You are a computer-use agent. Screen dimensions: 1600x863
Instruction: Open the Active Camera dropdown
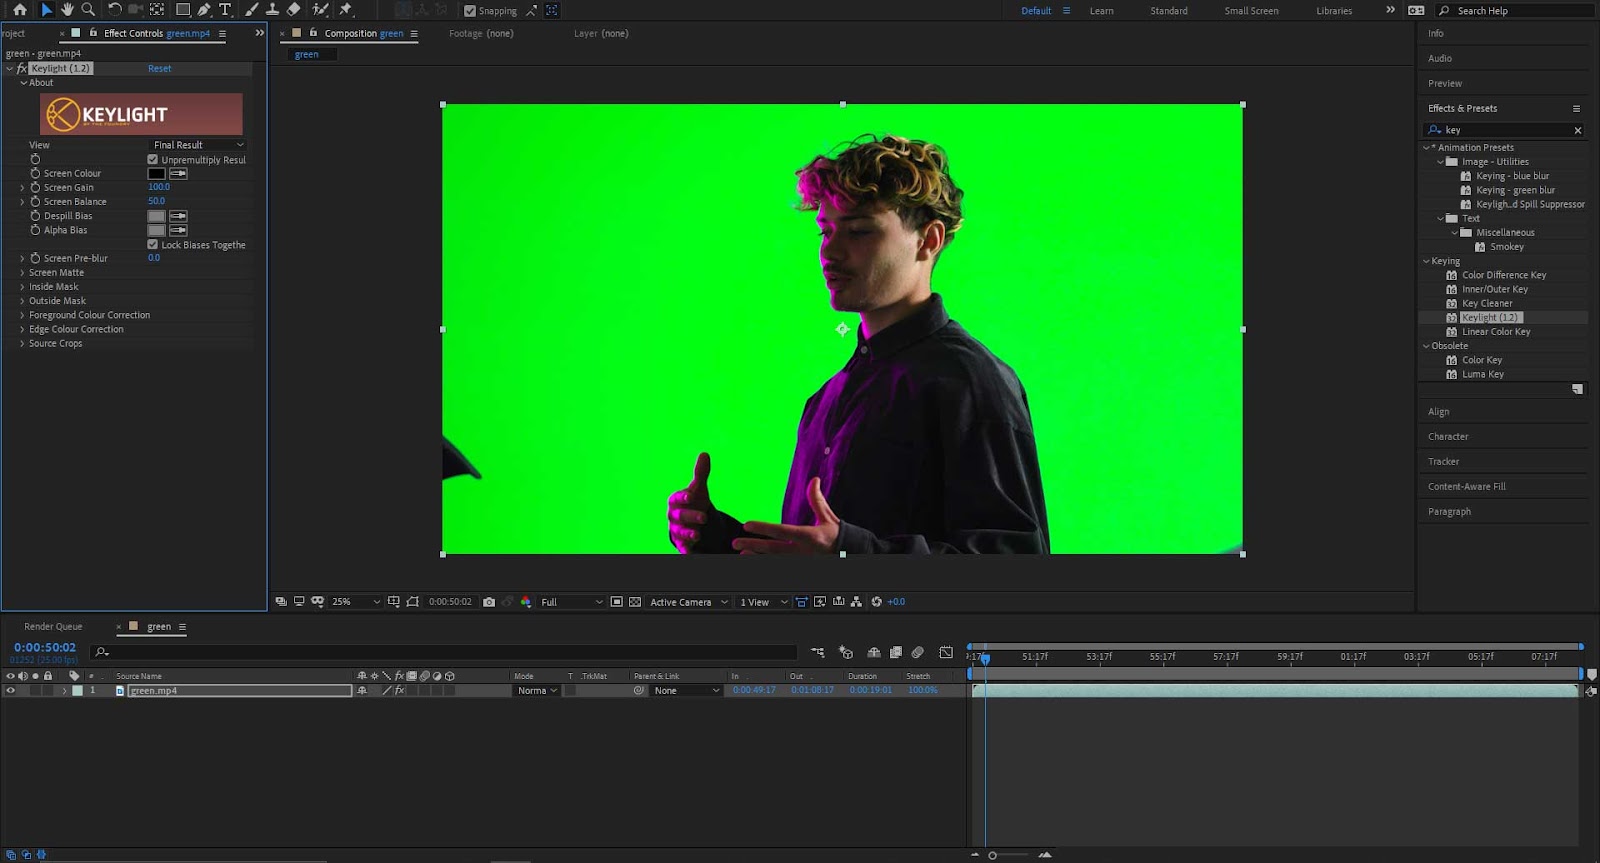coord(689,602)
